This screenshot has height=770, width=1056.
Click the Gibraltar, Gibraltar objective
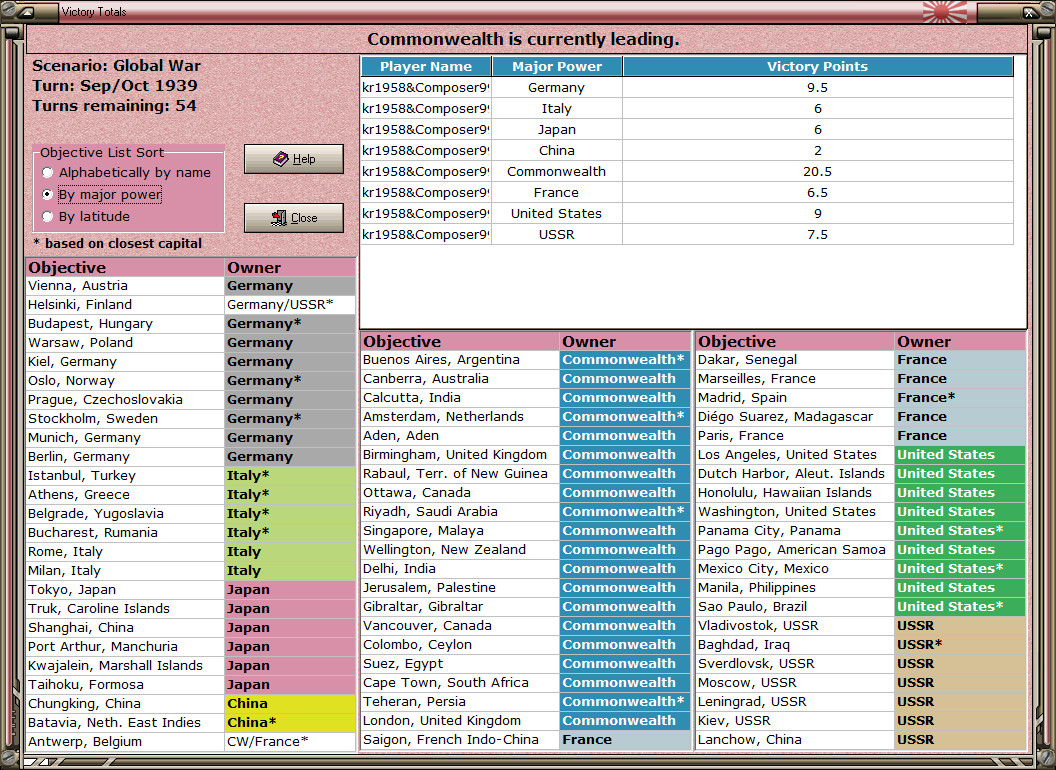460,606
